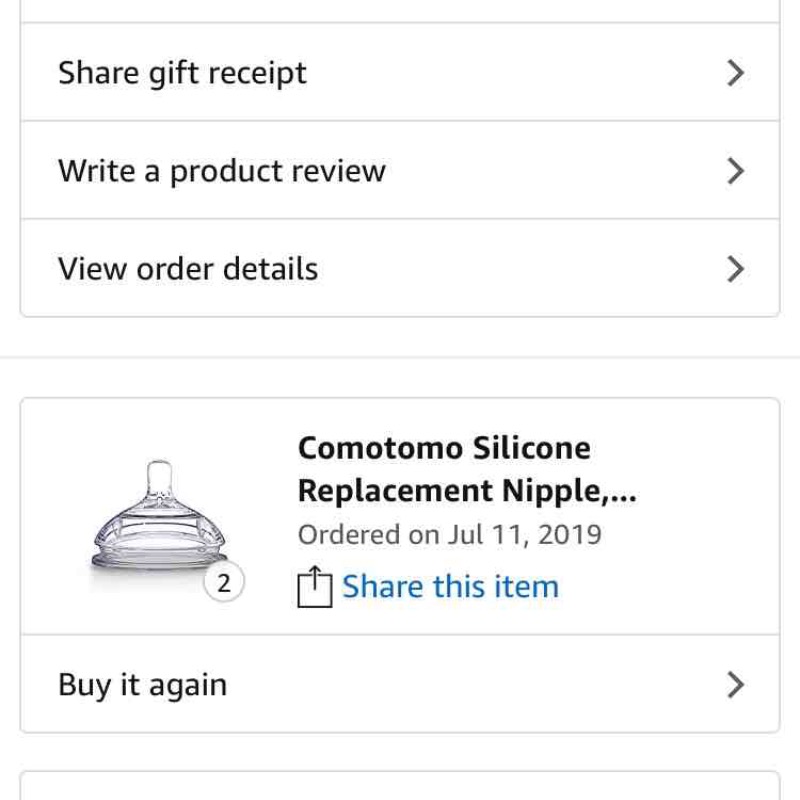The height and width of the screenshot is (800, 800).
Task: Select the Buy it again row
Action: tap(400, 684)
